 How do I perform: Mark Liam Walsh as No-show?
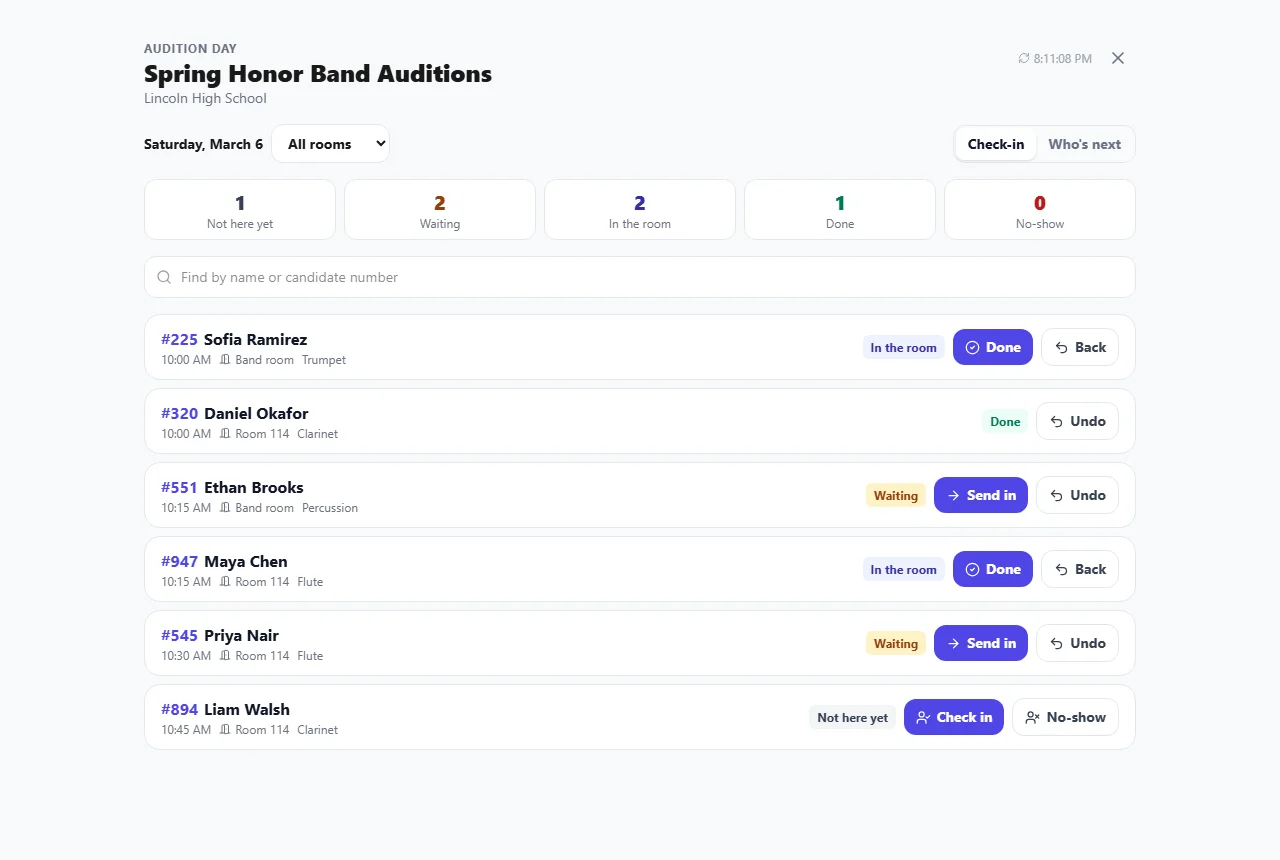[1065, 717]
